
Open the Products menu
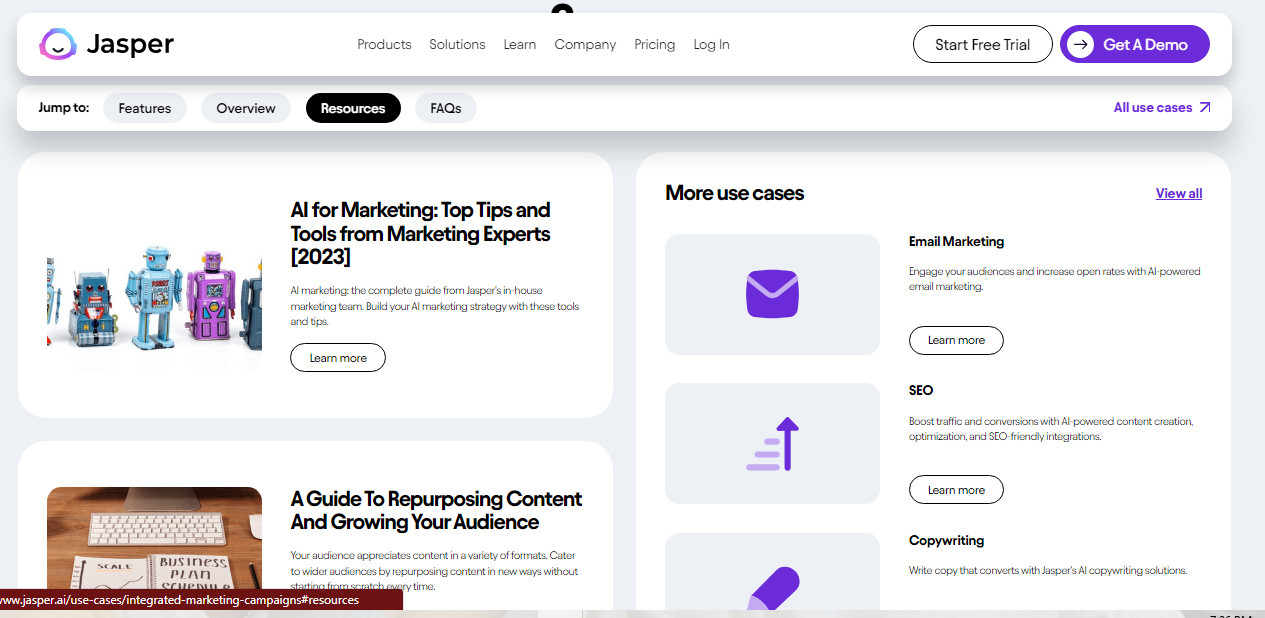(384, 44)
